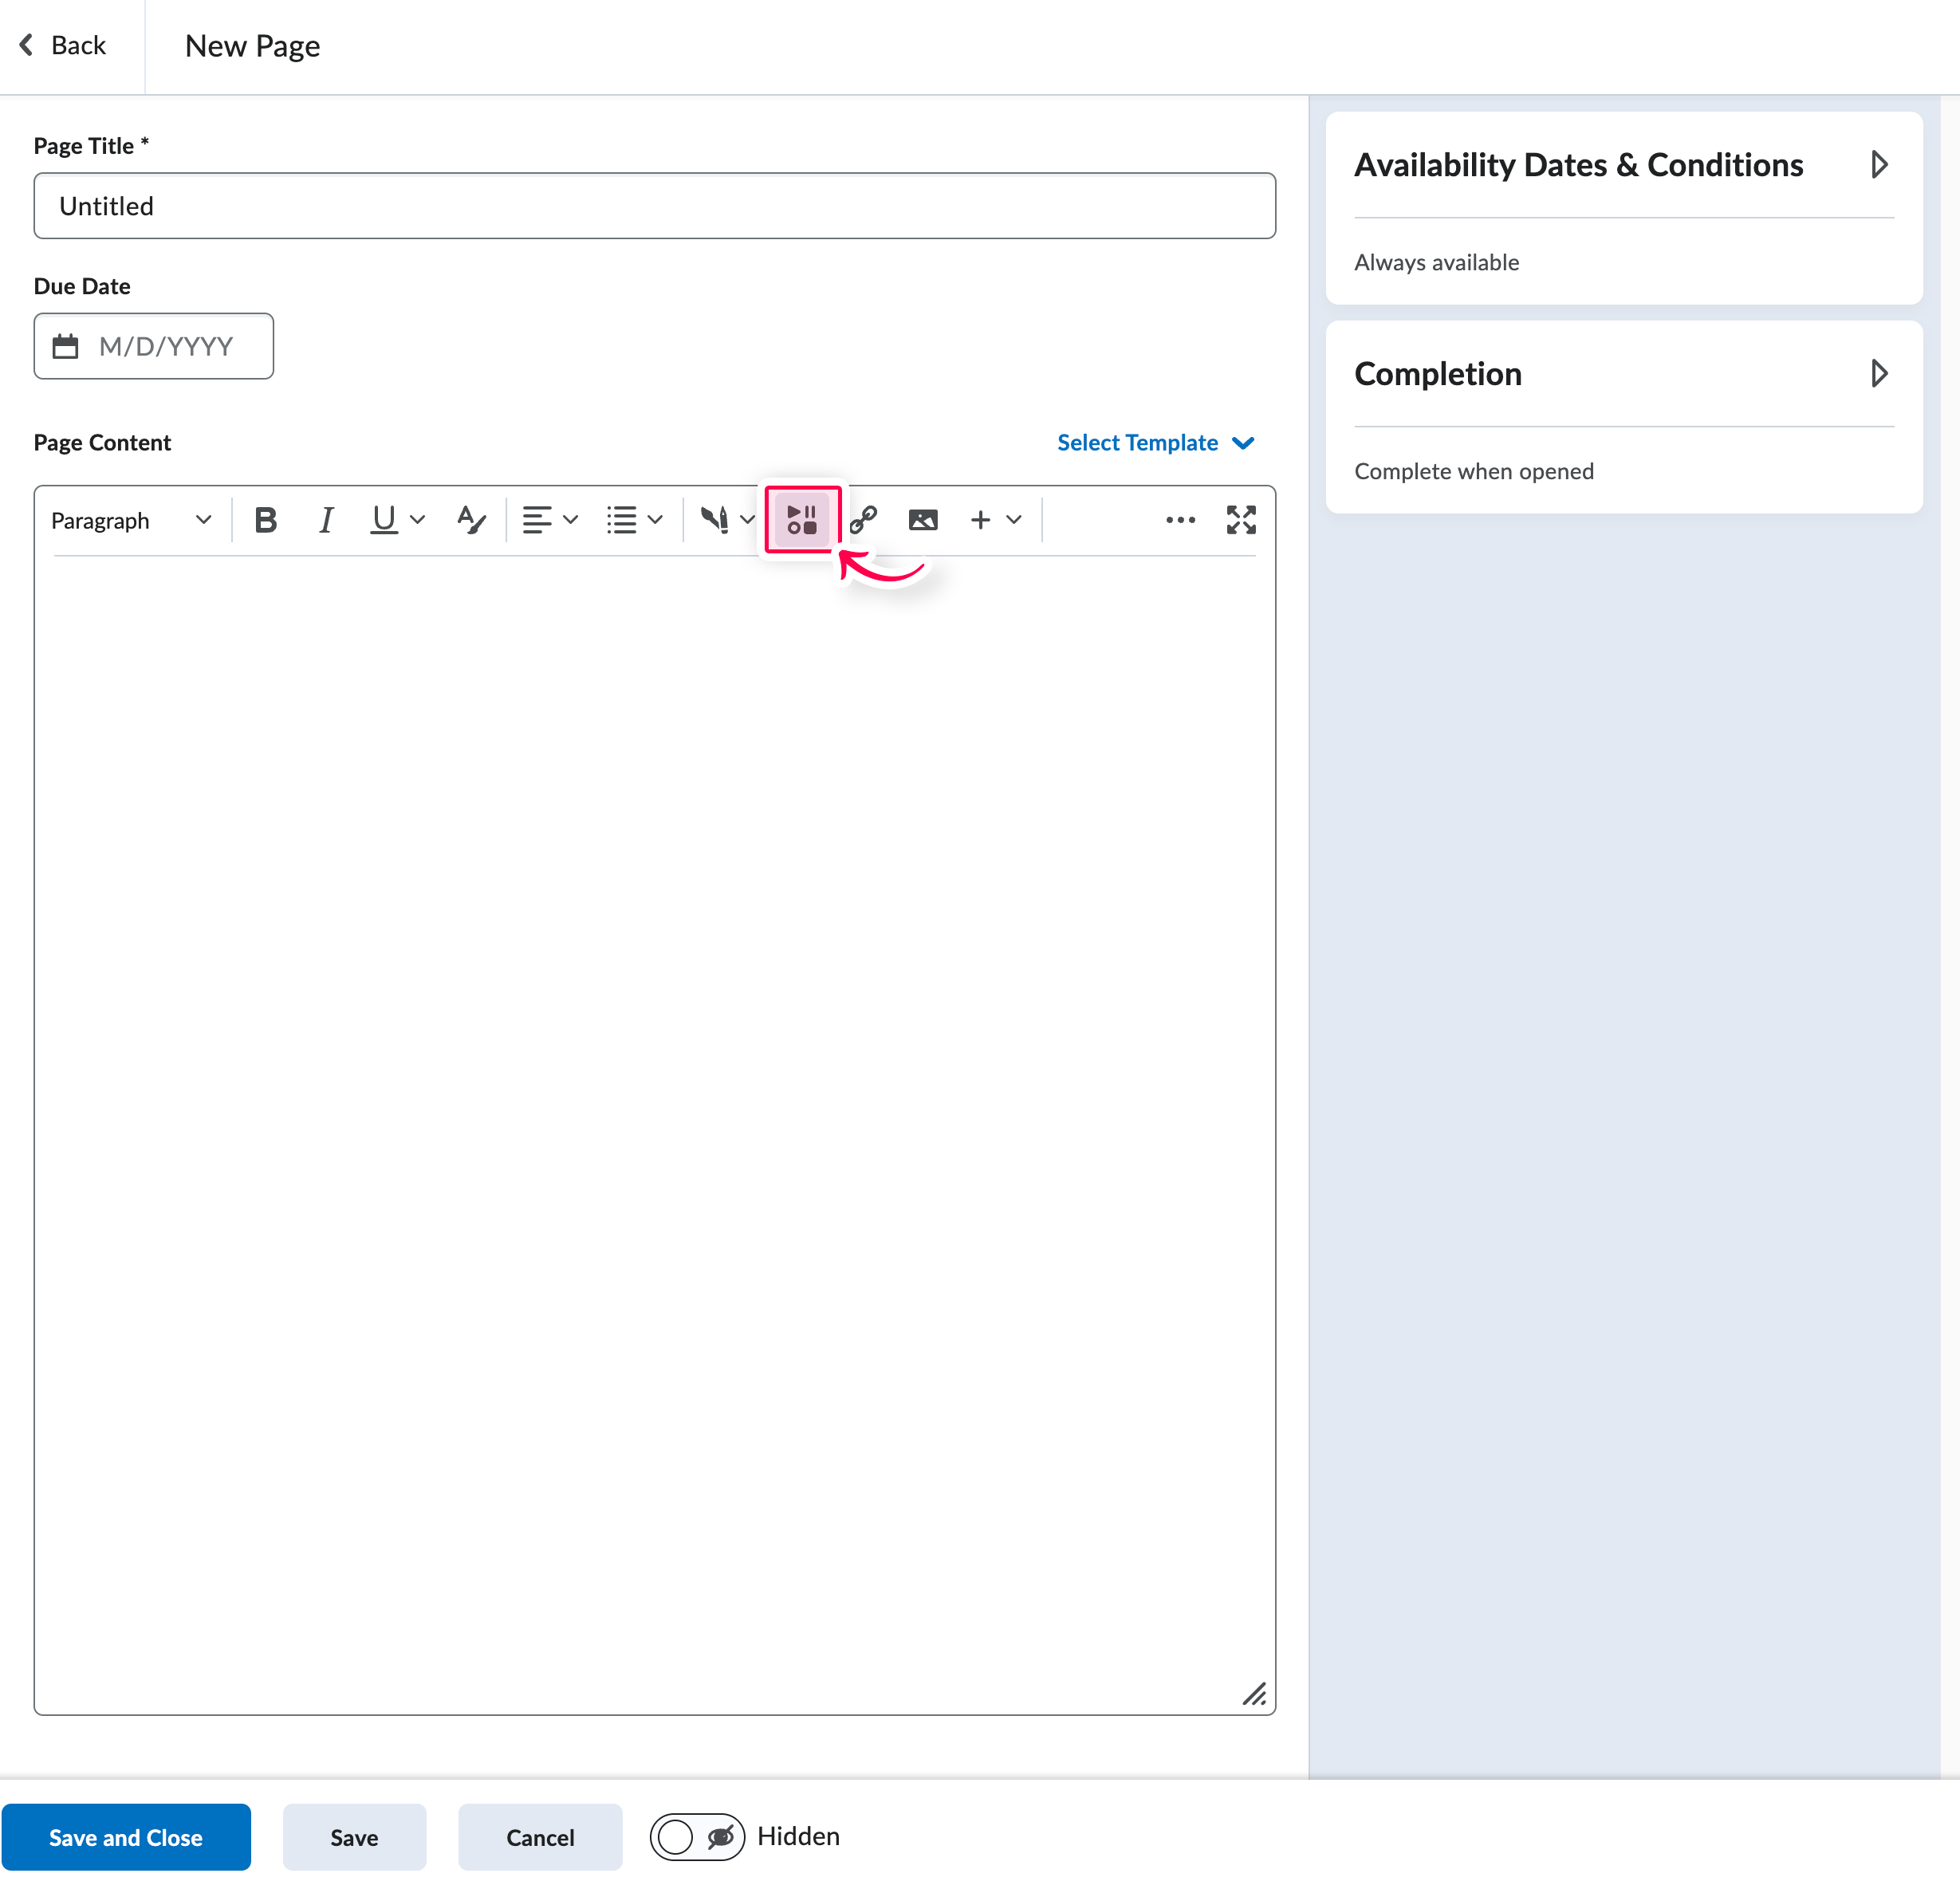Click the Format Painter brush icon
1960x1885 pixels.
click(x=714, y=520)
